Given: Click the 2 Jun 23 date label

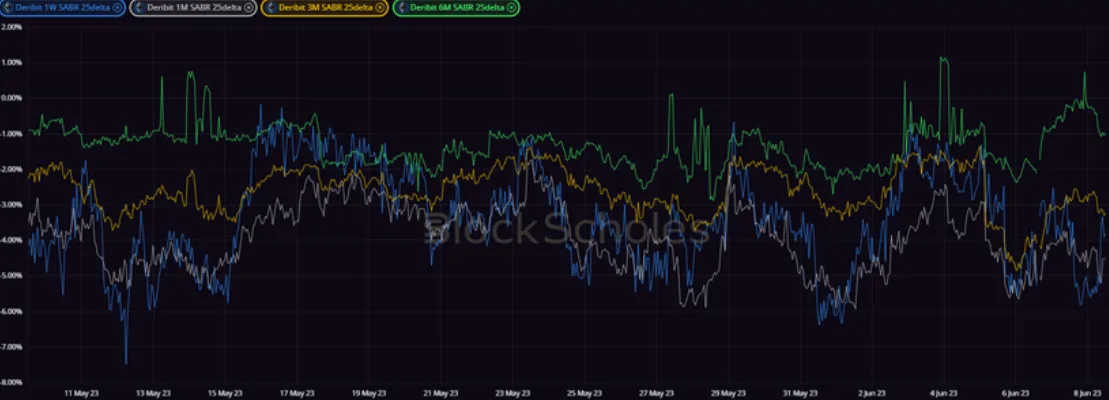Looking at the screenshot, I should click(x=871, y=392).
